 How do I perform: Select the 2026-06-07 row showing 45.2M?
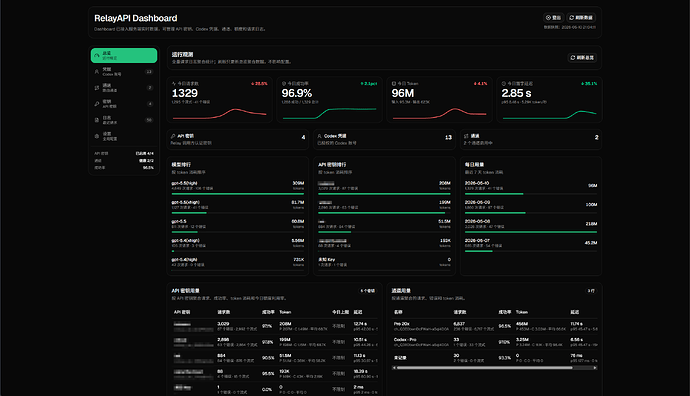(x=531, y=245)
